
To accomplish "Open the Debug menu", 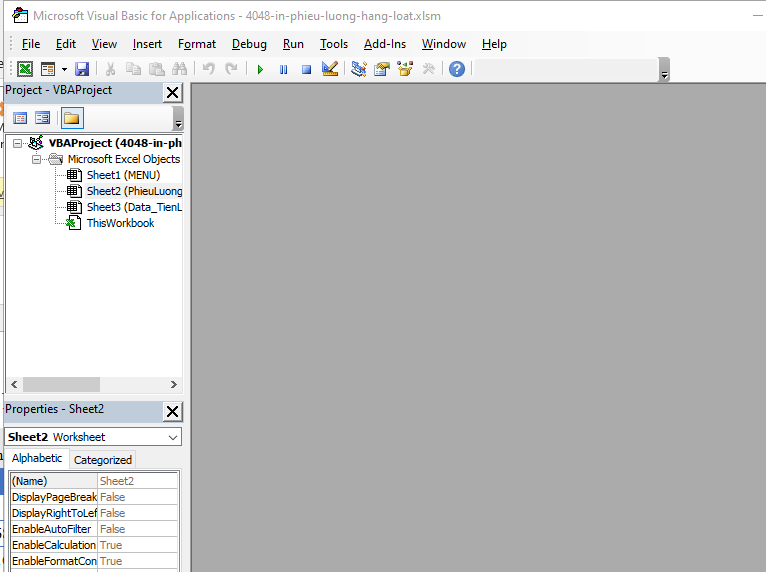I will tap(249, 44).
